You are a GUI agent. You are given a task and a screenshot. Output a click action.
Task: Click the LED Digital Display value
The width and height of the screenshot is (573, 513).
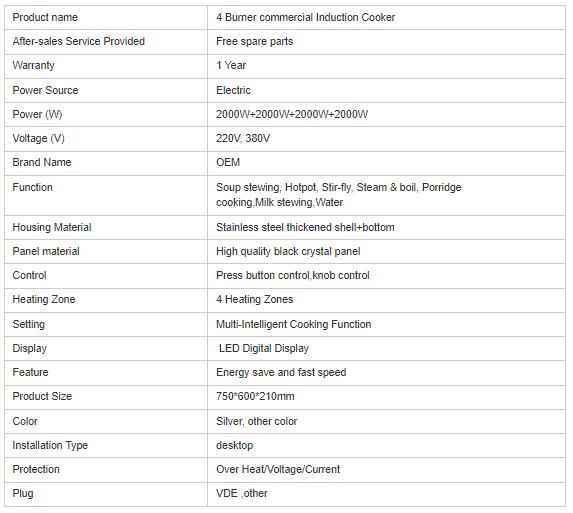[263, 349]
